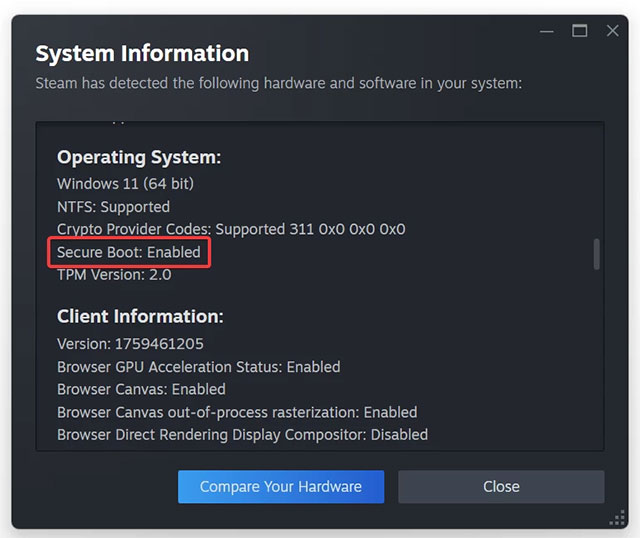
Task: Click the scrollbar track below the thumb
Action: tap(597, 360)
